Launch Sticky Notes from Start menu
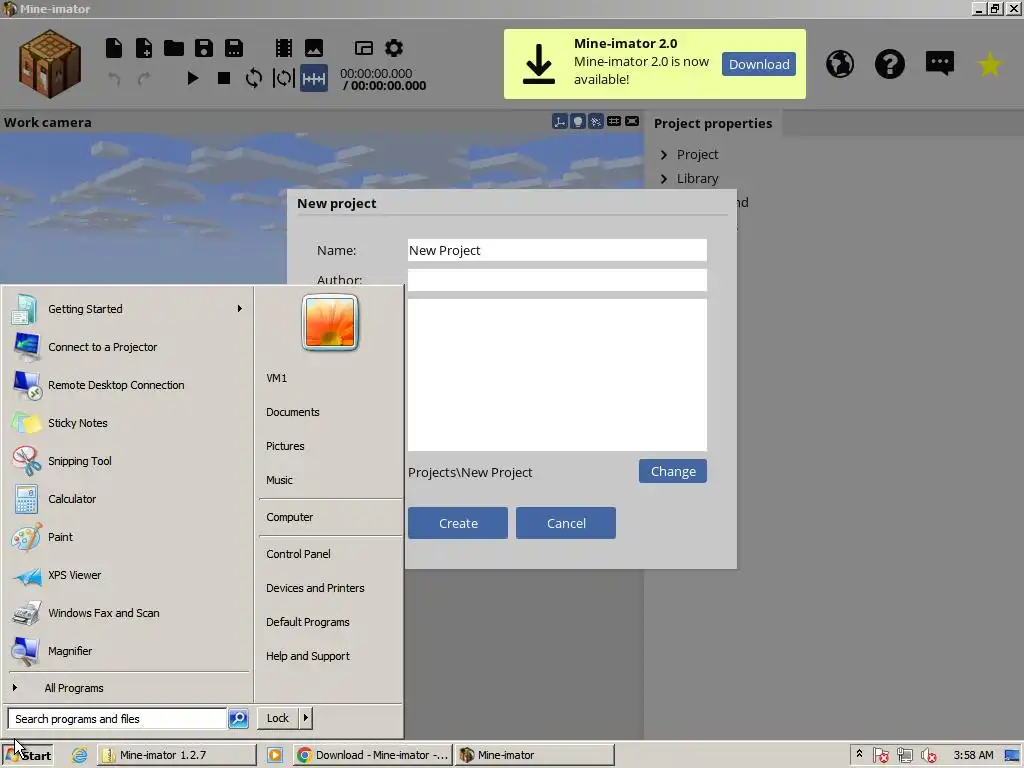 [128, 423]
